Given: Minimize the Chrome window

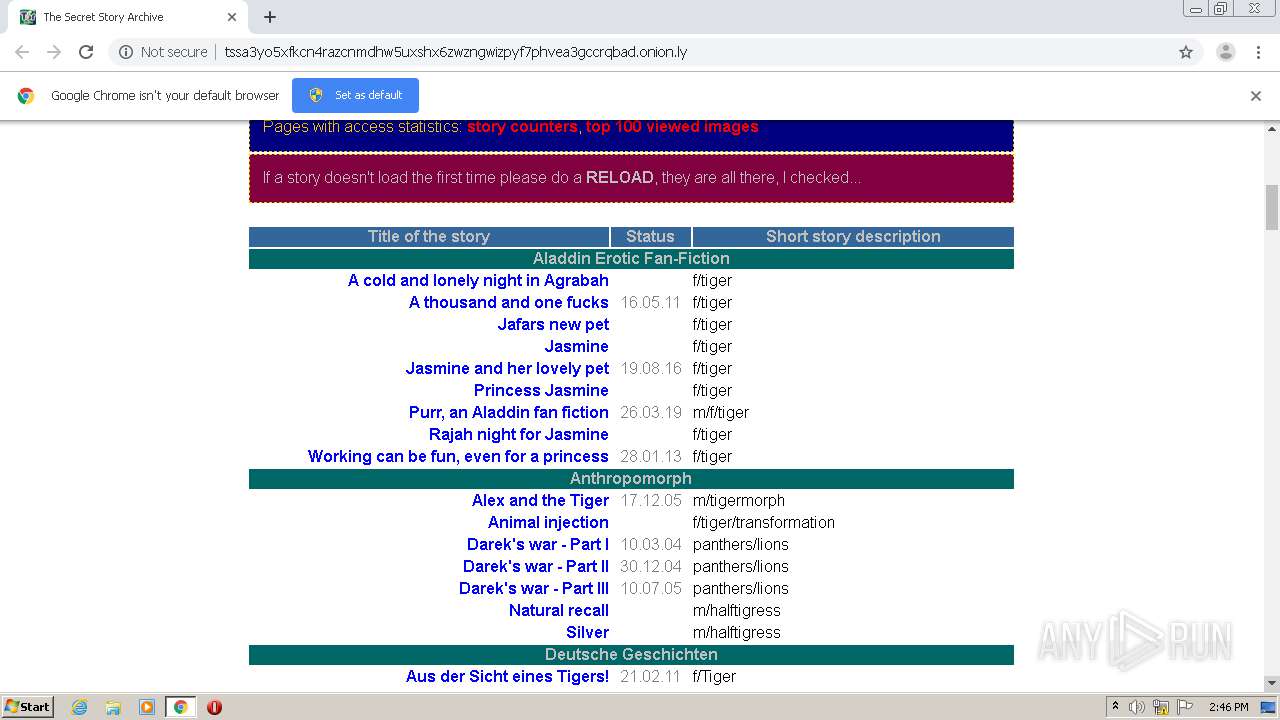Looking at the screenshot, I should 1196,9.
